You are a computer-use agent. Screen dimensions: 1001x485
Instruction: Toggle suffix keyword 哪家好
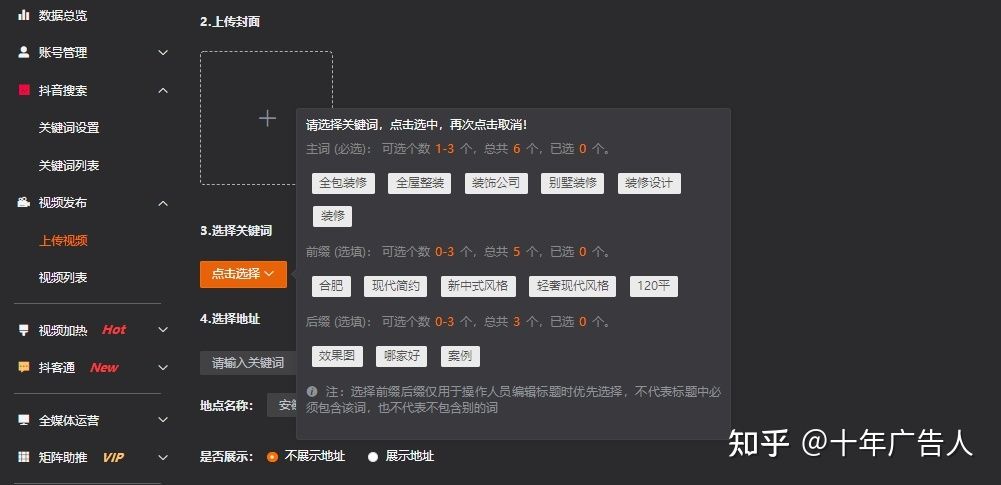[x=402, y=356]
